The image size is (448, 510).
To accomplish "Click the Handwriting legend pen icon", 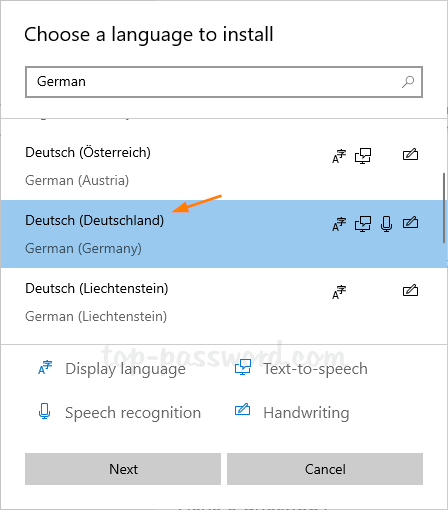I will click(243, 410).
